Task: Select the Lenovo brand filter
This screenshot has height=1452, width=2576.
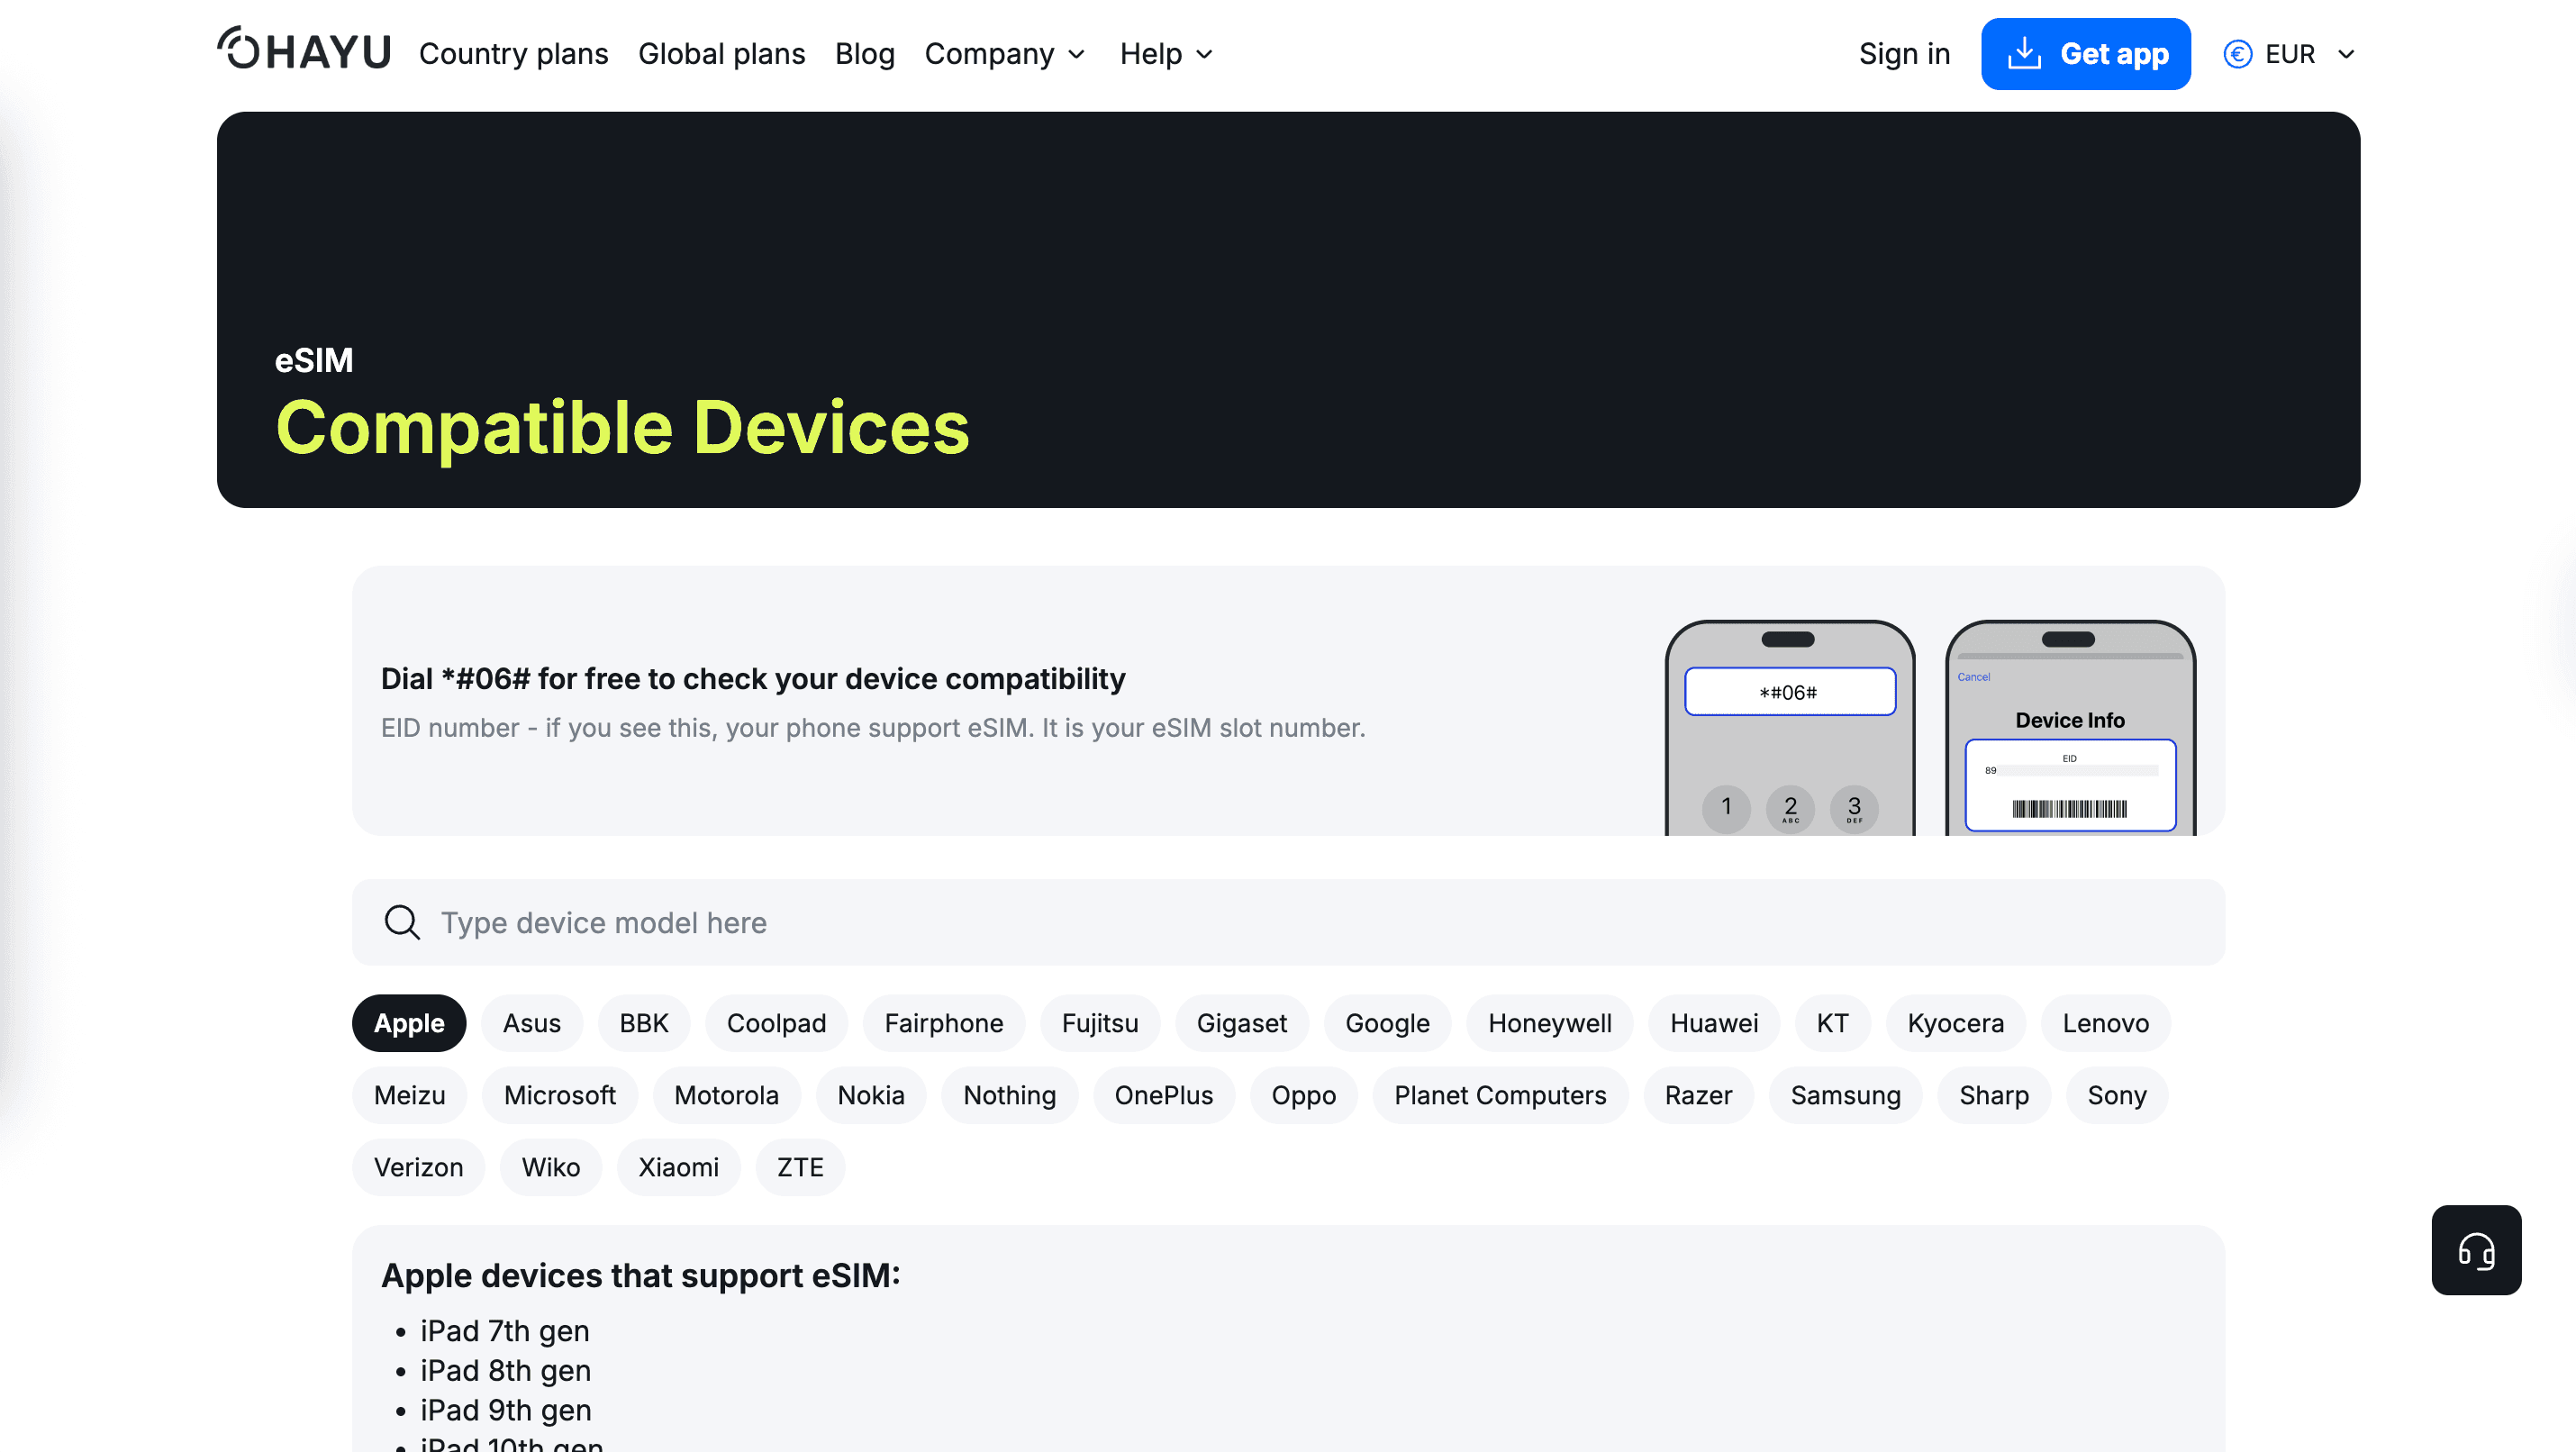Action: pos(2105,1023)
